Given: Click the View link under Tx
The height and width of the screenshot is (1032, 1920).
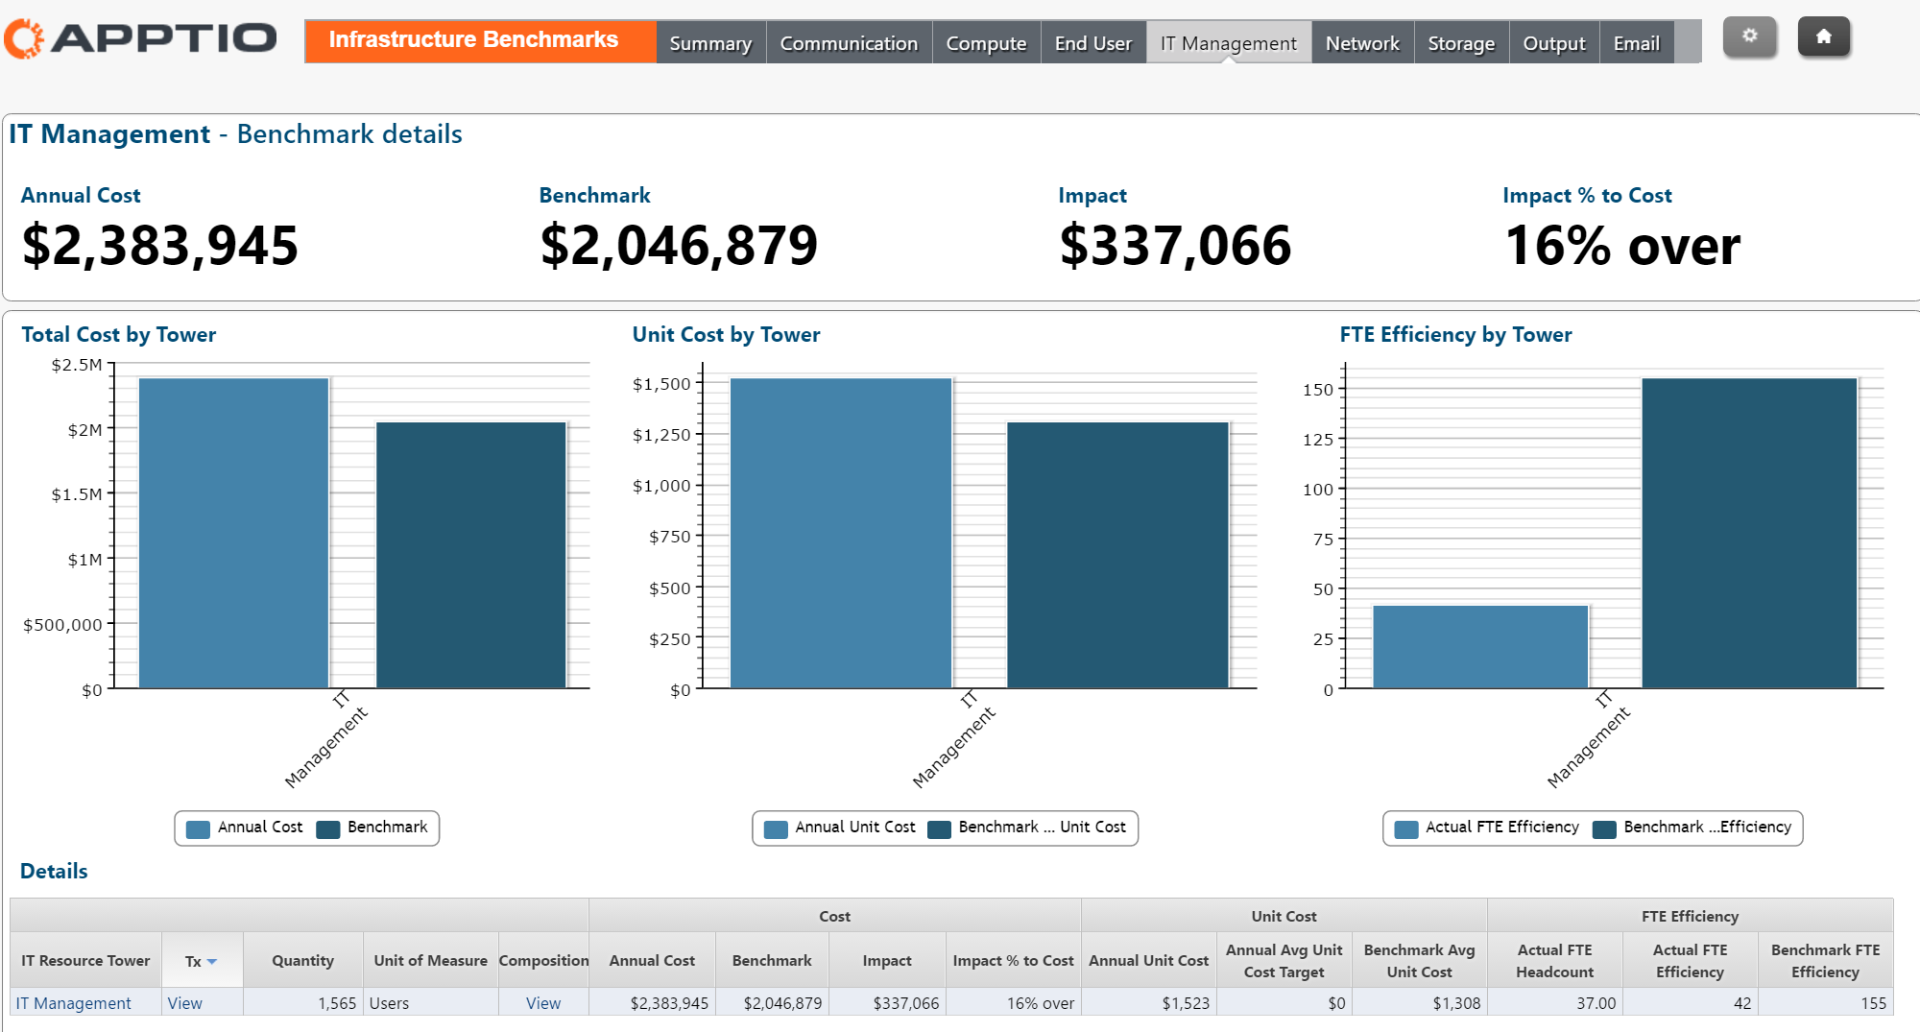Looking at the screenshot, I should [185, 1003].
